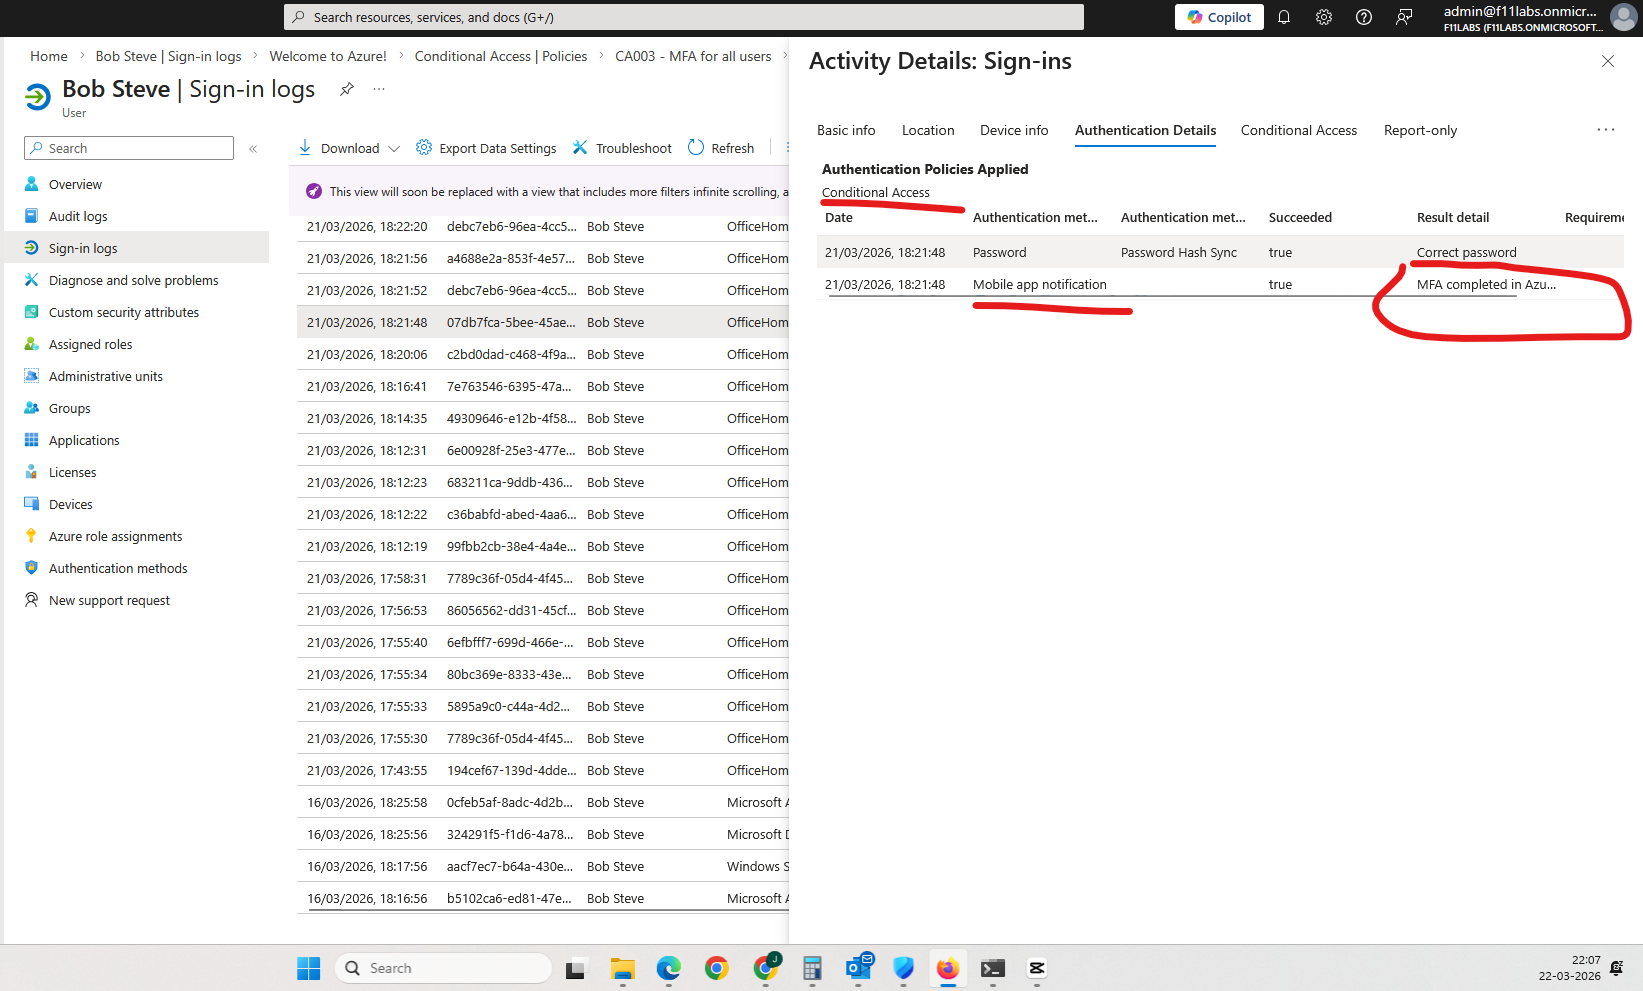The height and width of the screenshot is (991, 1643).
Task: Open Audit logs in sidebar
Action: tap(78, 216)
